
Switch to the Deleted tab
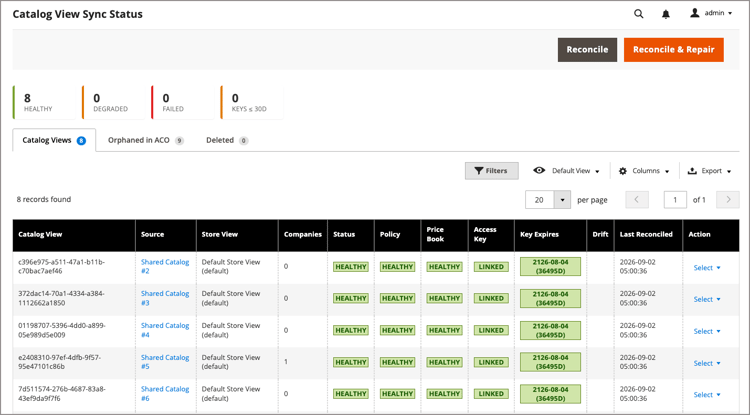tap(227, 140)
